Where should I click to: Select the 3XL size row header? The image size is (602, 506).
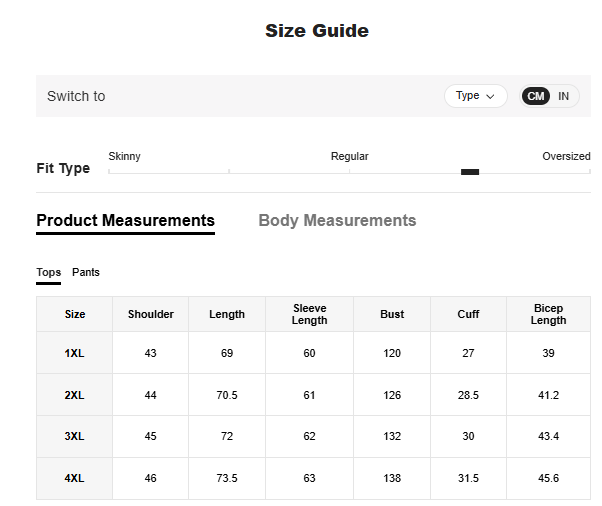(x=75, y=437)
